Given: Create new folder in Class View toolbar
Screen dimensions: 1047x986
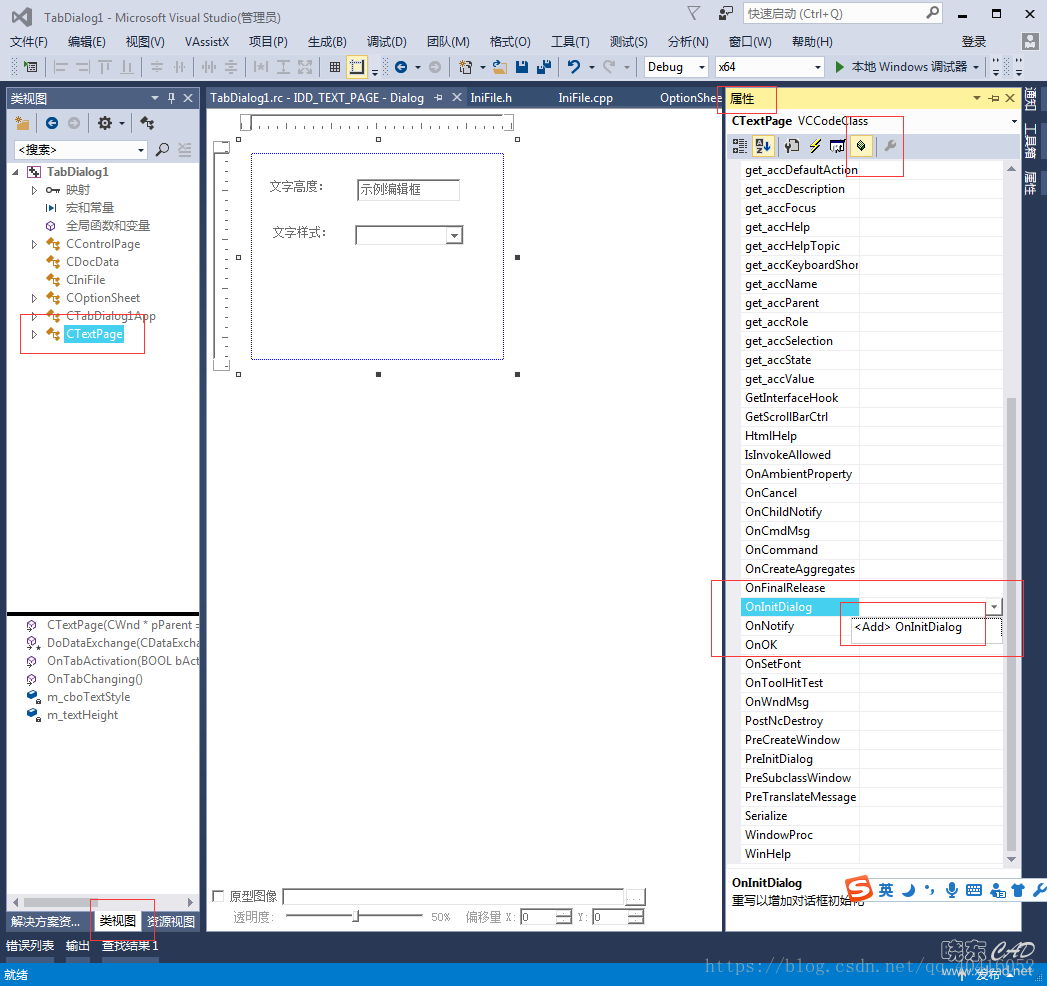Looking at the screenshot, I should 23,123.
